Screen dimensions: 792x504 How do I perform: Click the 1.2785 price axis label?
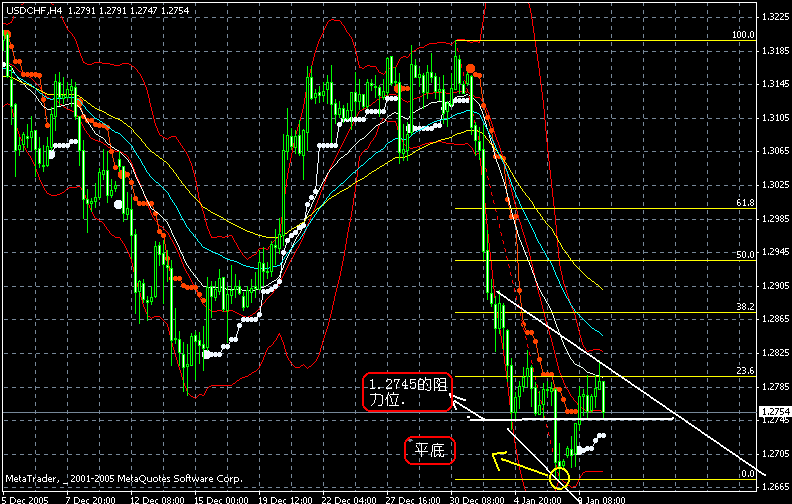click(x=775, y=387)
